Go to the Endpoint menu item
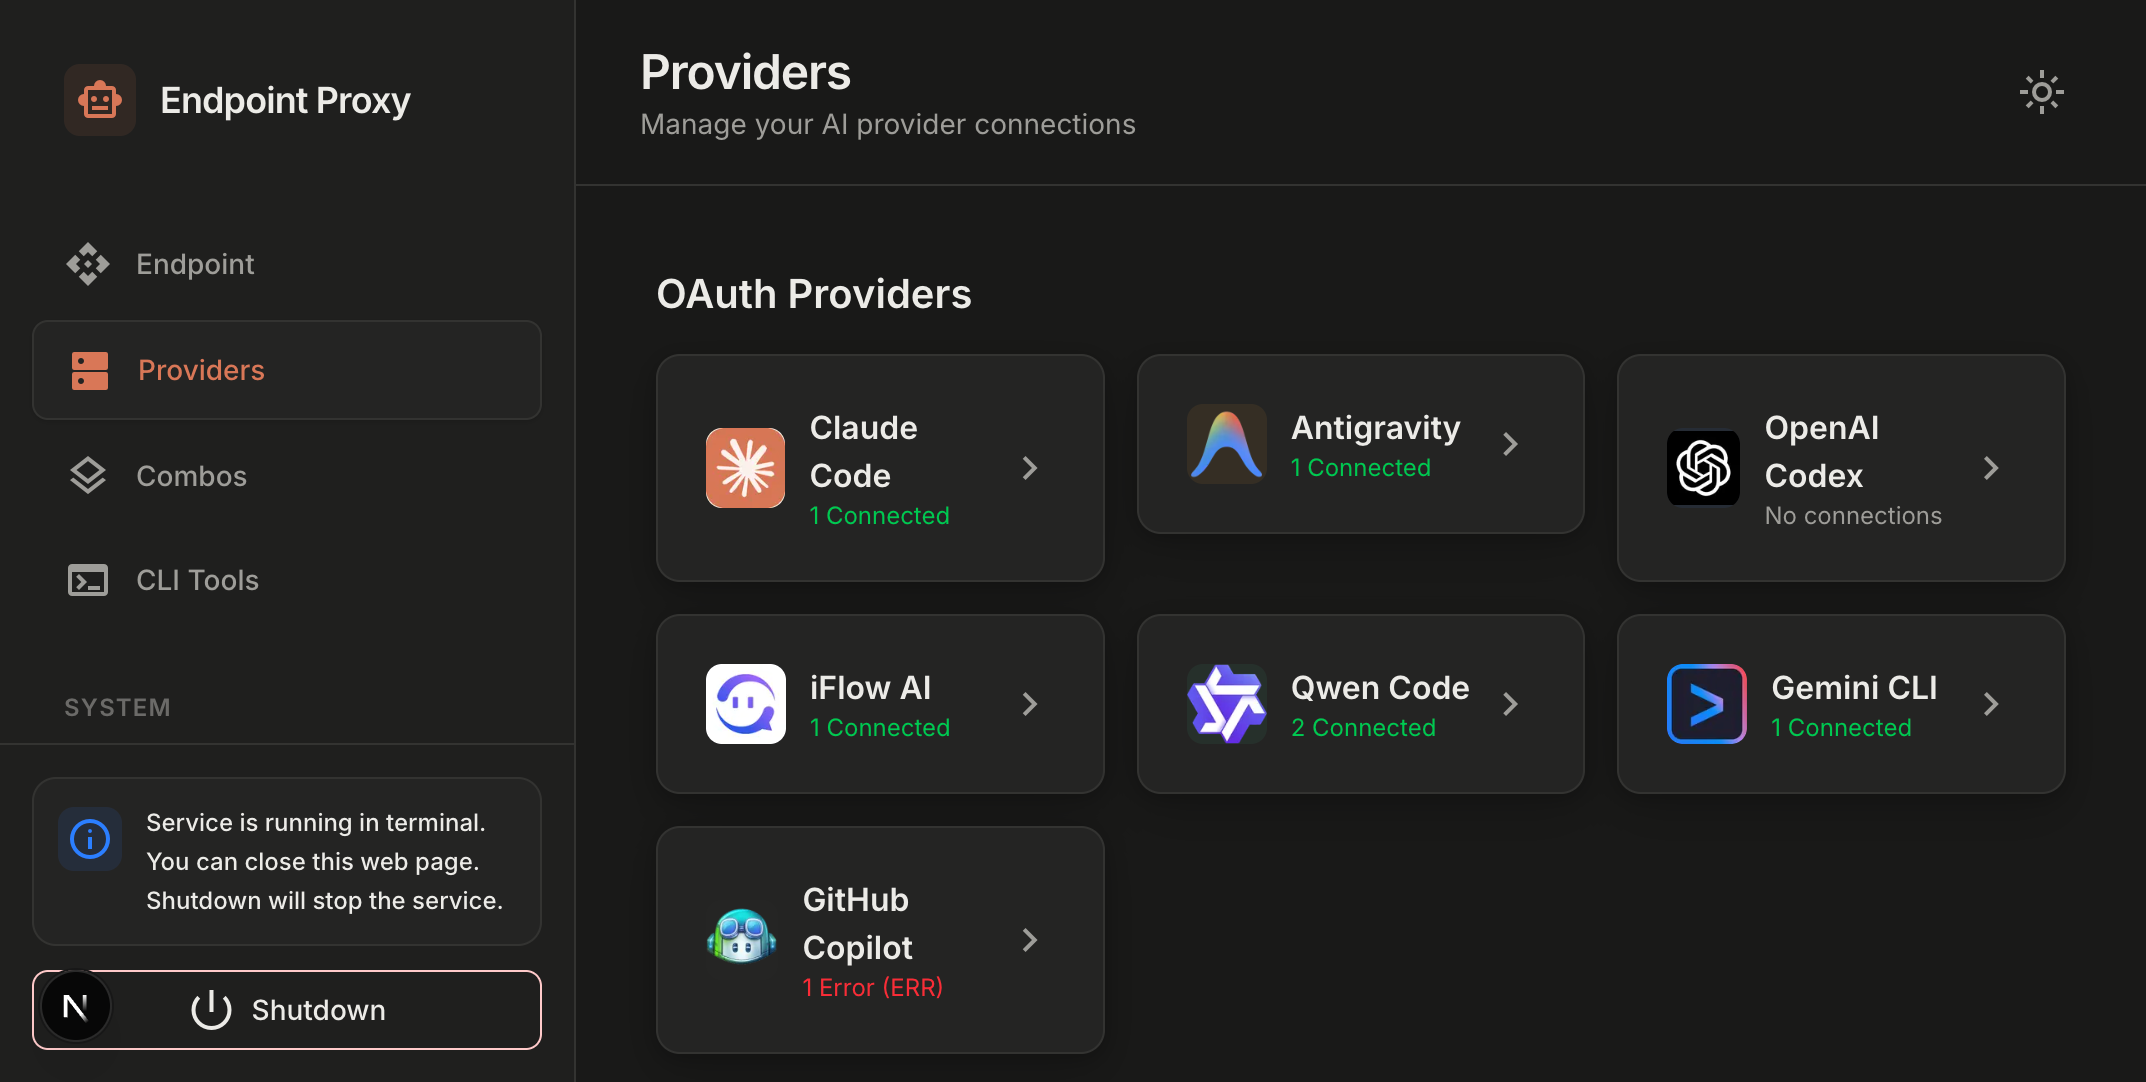2146x1082 pixels. click(x=287, y=264)
